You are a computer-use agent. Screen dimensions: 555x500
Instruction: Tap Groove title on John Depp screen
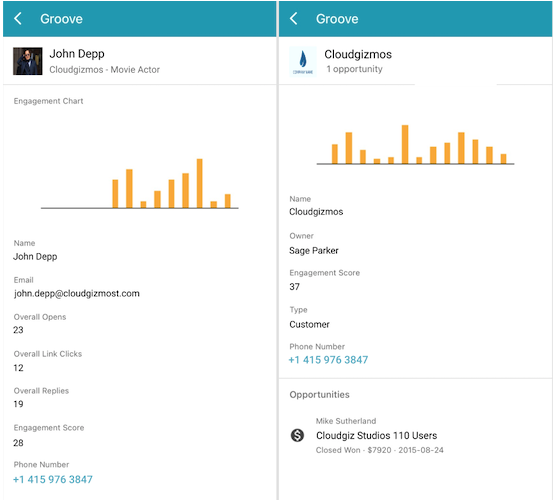[x=61, y=19]
